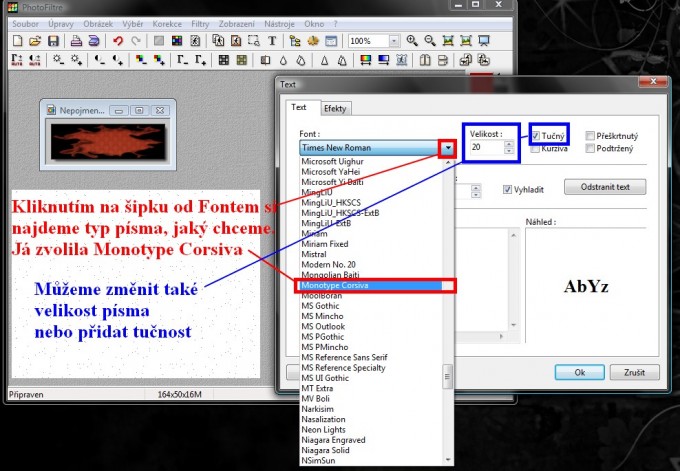
Task: Open the Obrázek menu
Action: pyautogui.click(x=98, y=24)
